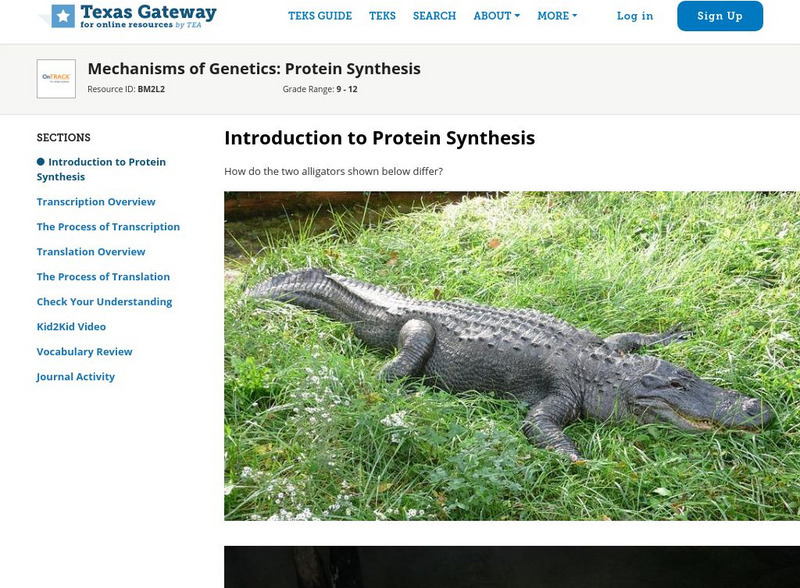Open the TEKS GUIDE menu item

tap(320, 16)
